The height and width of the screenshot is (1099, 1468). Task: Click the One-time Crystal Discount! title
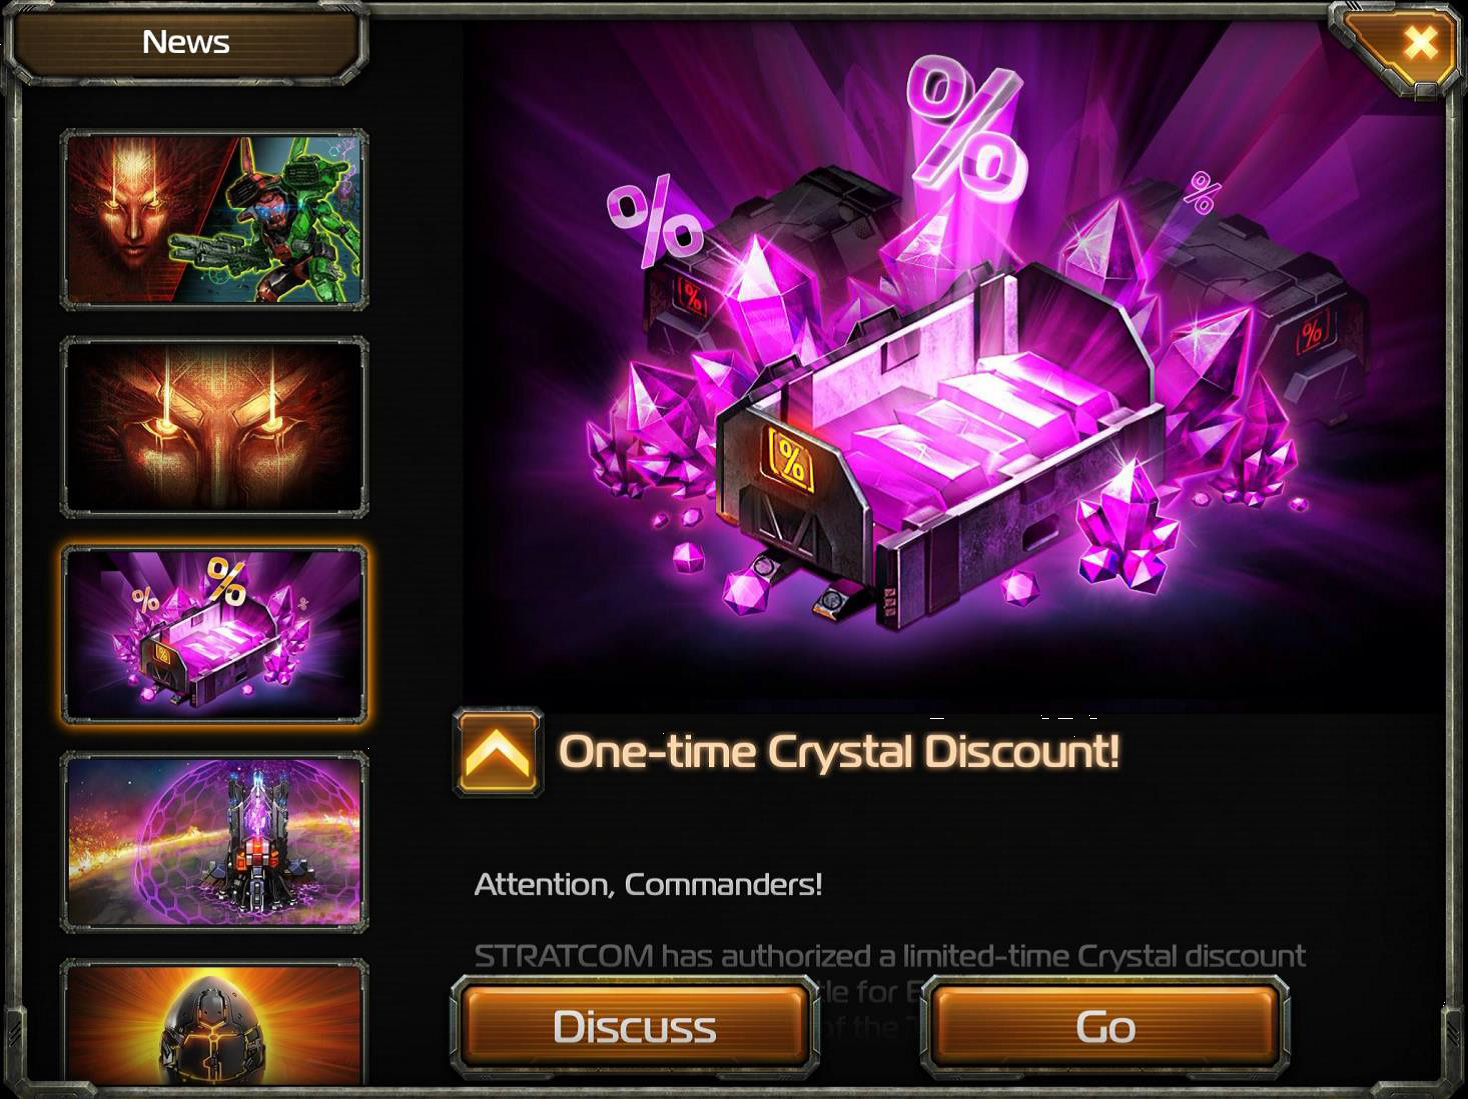838,752
